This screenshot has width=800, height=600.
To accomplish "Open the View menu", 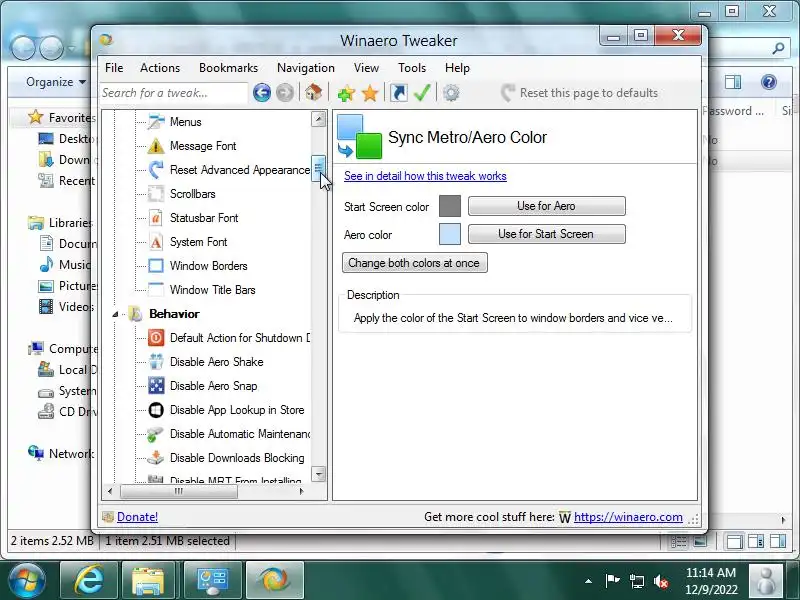I will 366,68.
